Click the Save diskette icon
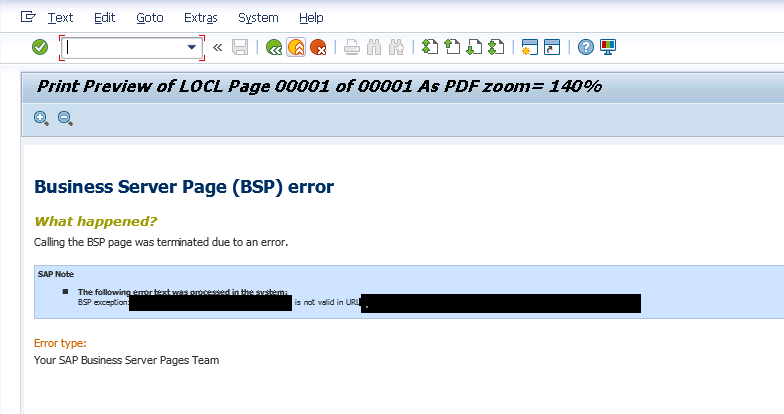Image resolution: width=784 pixels, height=414 pixels. tap(240, 48)
